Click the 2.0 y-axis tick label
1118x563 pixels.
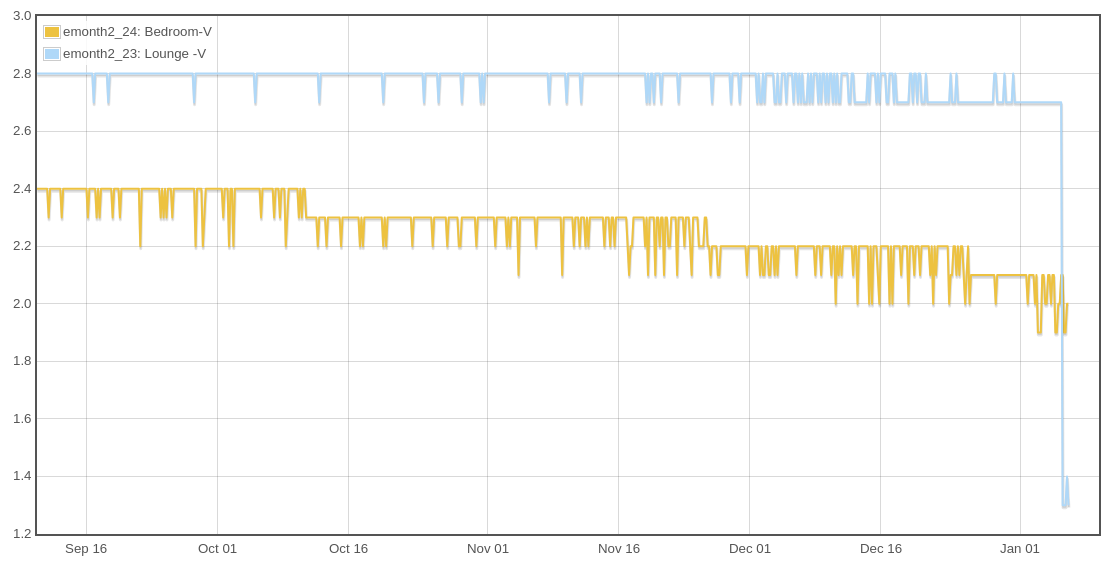click(22, 303)
